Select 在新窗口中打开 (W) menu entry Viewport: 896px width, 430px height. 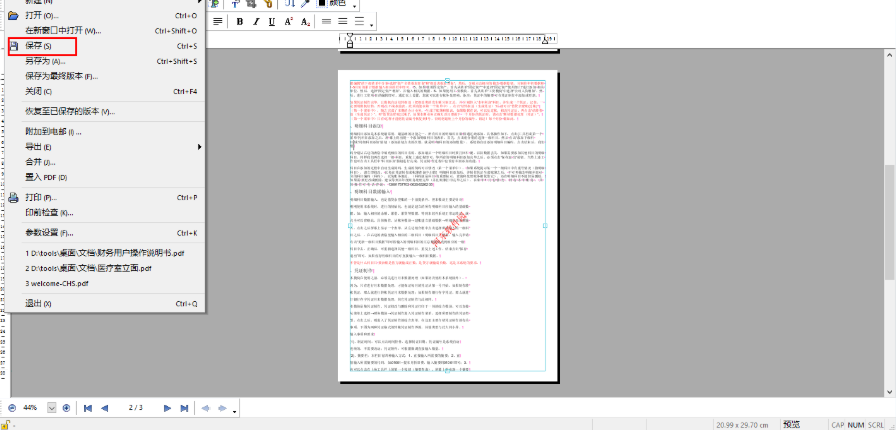(105, 31)
